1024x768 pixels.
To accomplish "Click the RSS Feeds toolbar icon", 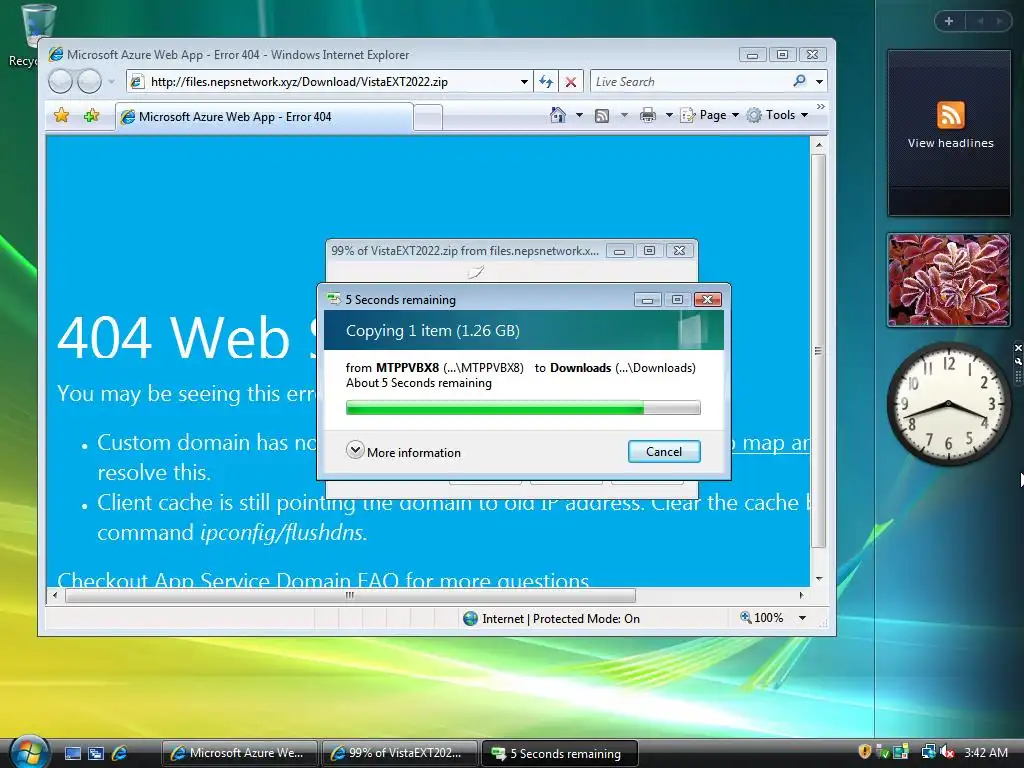I will [x=602, y=116].
